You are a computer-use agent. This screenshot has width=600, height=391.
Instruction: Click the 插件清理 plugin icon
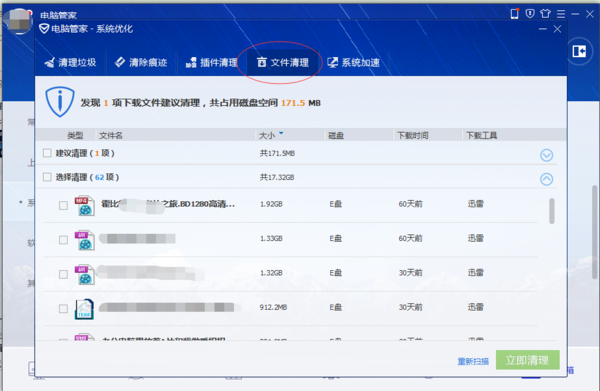coord(191,62)
